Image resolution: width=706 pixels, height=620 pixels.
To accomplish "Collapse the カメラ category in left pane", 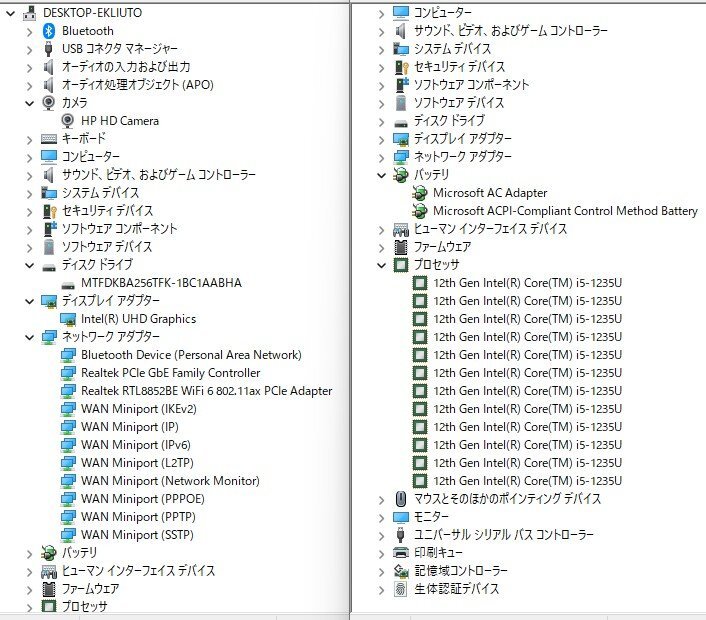I will tap(29, 104).
